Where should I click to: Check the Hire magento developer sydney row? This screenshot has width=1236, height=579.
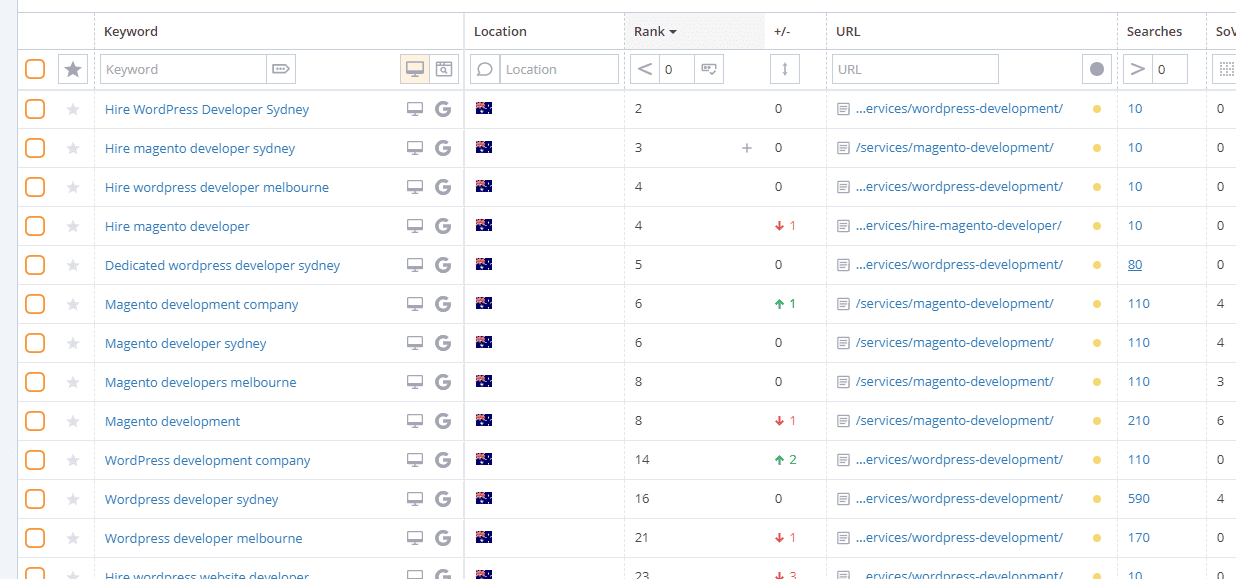coord(35,148)
